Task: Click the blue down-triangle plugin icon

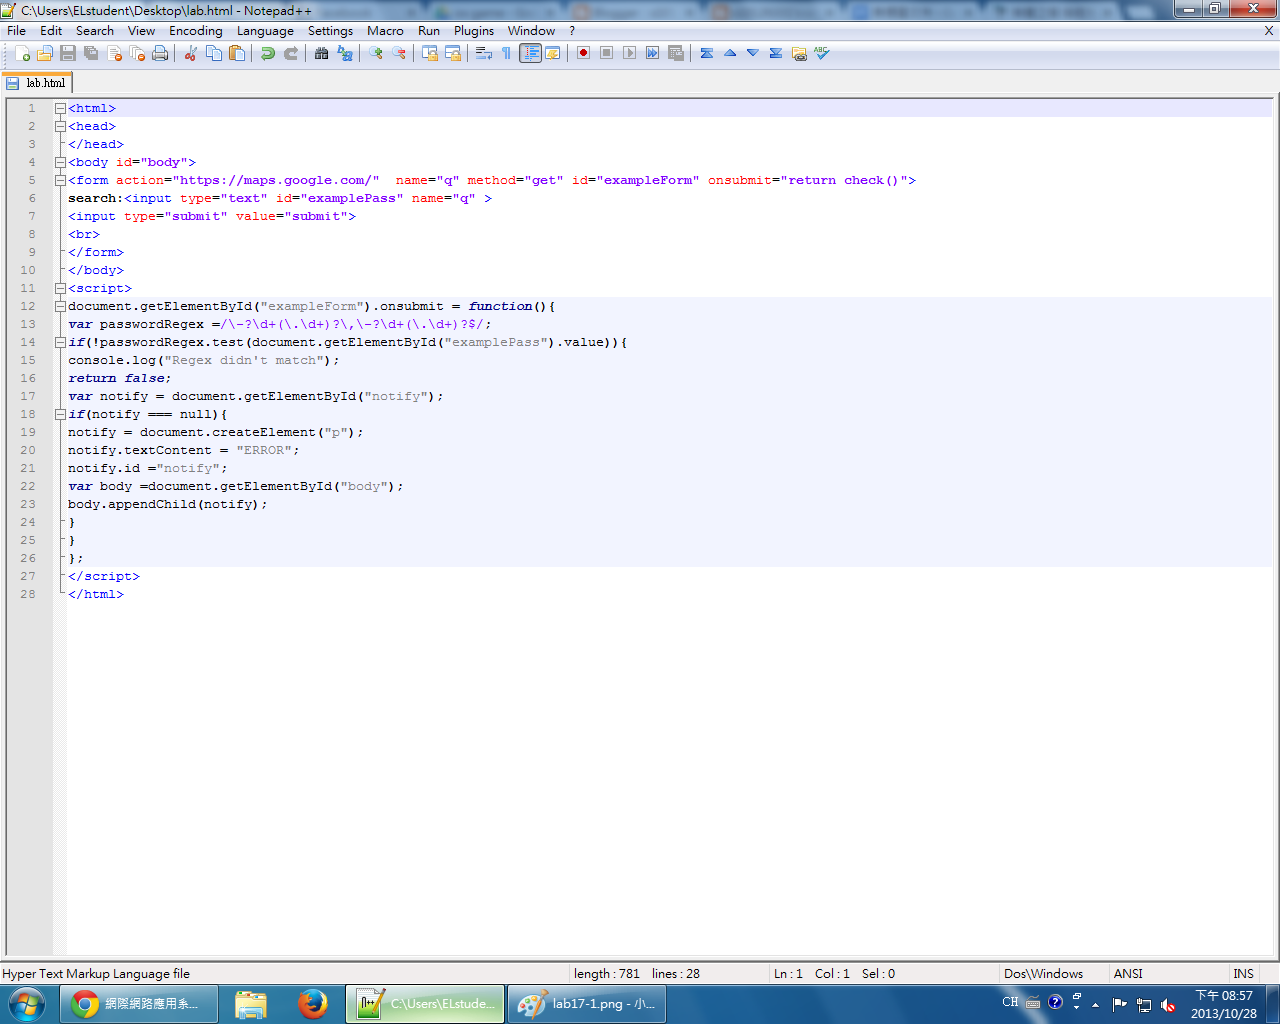Action: (753, 53)
